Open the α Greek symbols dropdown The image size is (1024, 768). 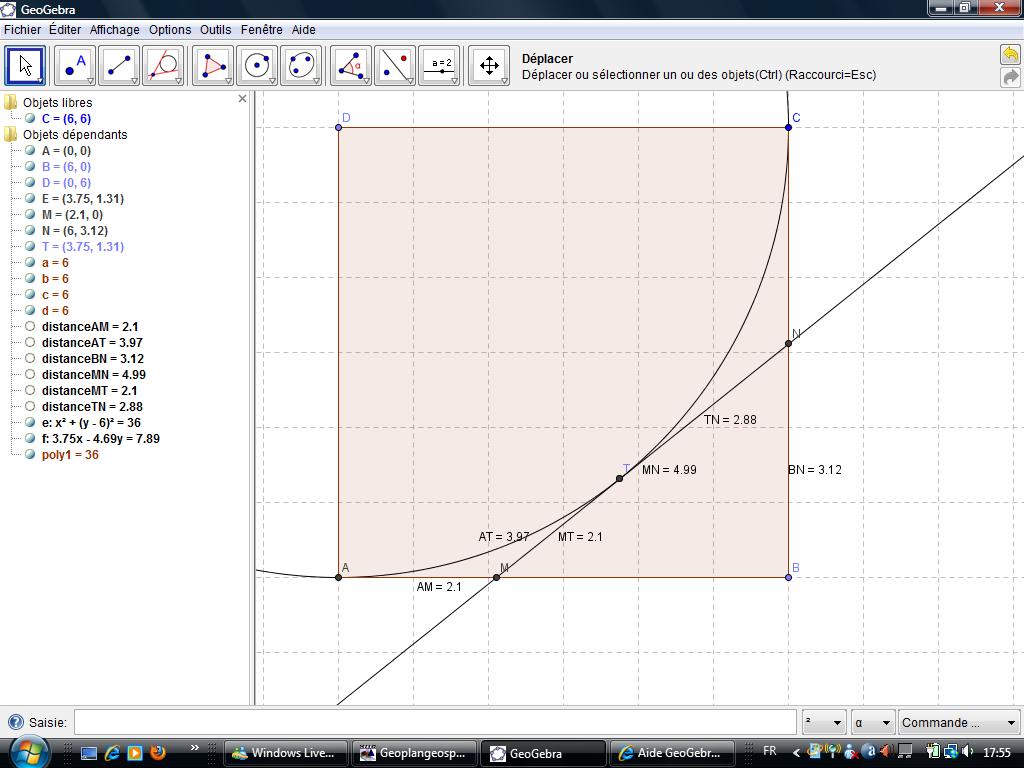[x=871, y=722]
